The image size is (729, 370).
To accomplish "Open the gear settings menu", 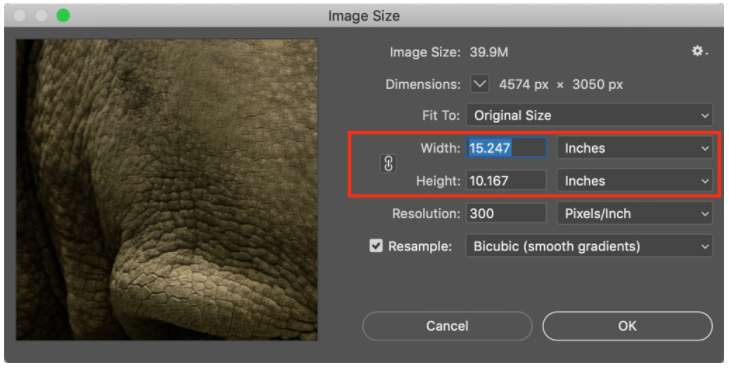I will 699,51.
